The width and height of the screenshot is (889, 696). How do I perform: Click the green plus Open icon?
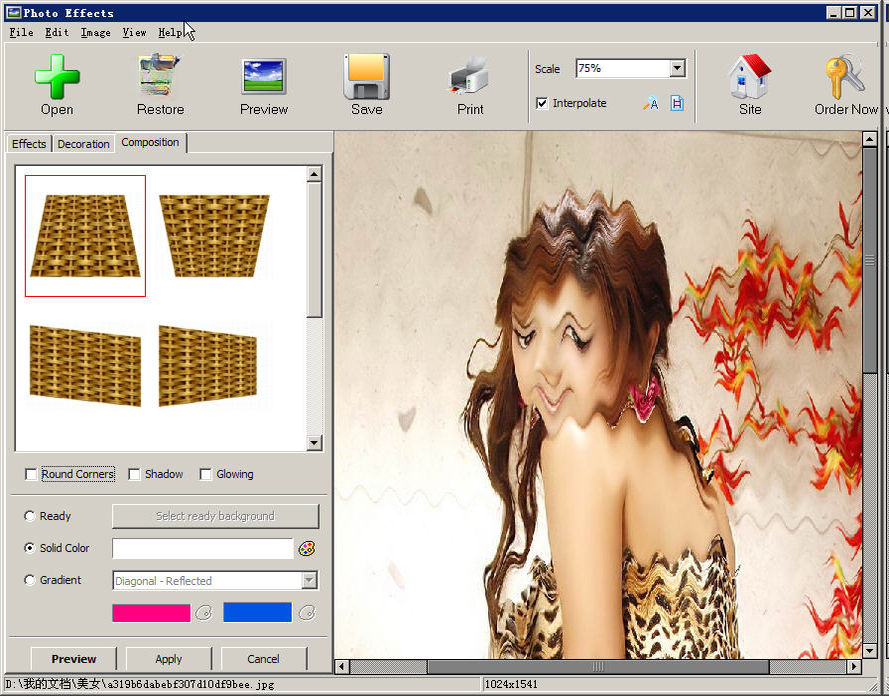pyautogui.click(x=57, y=77)
